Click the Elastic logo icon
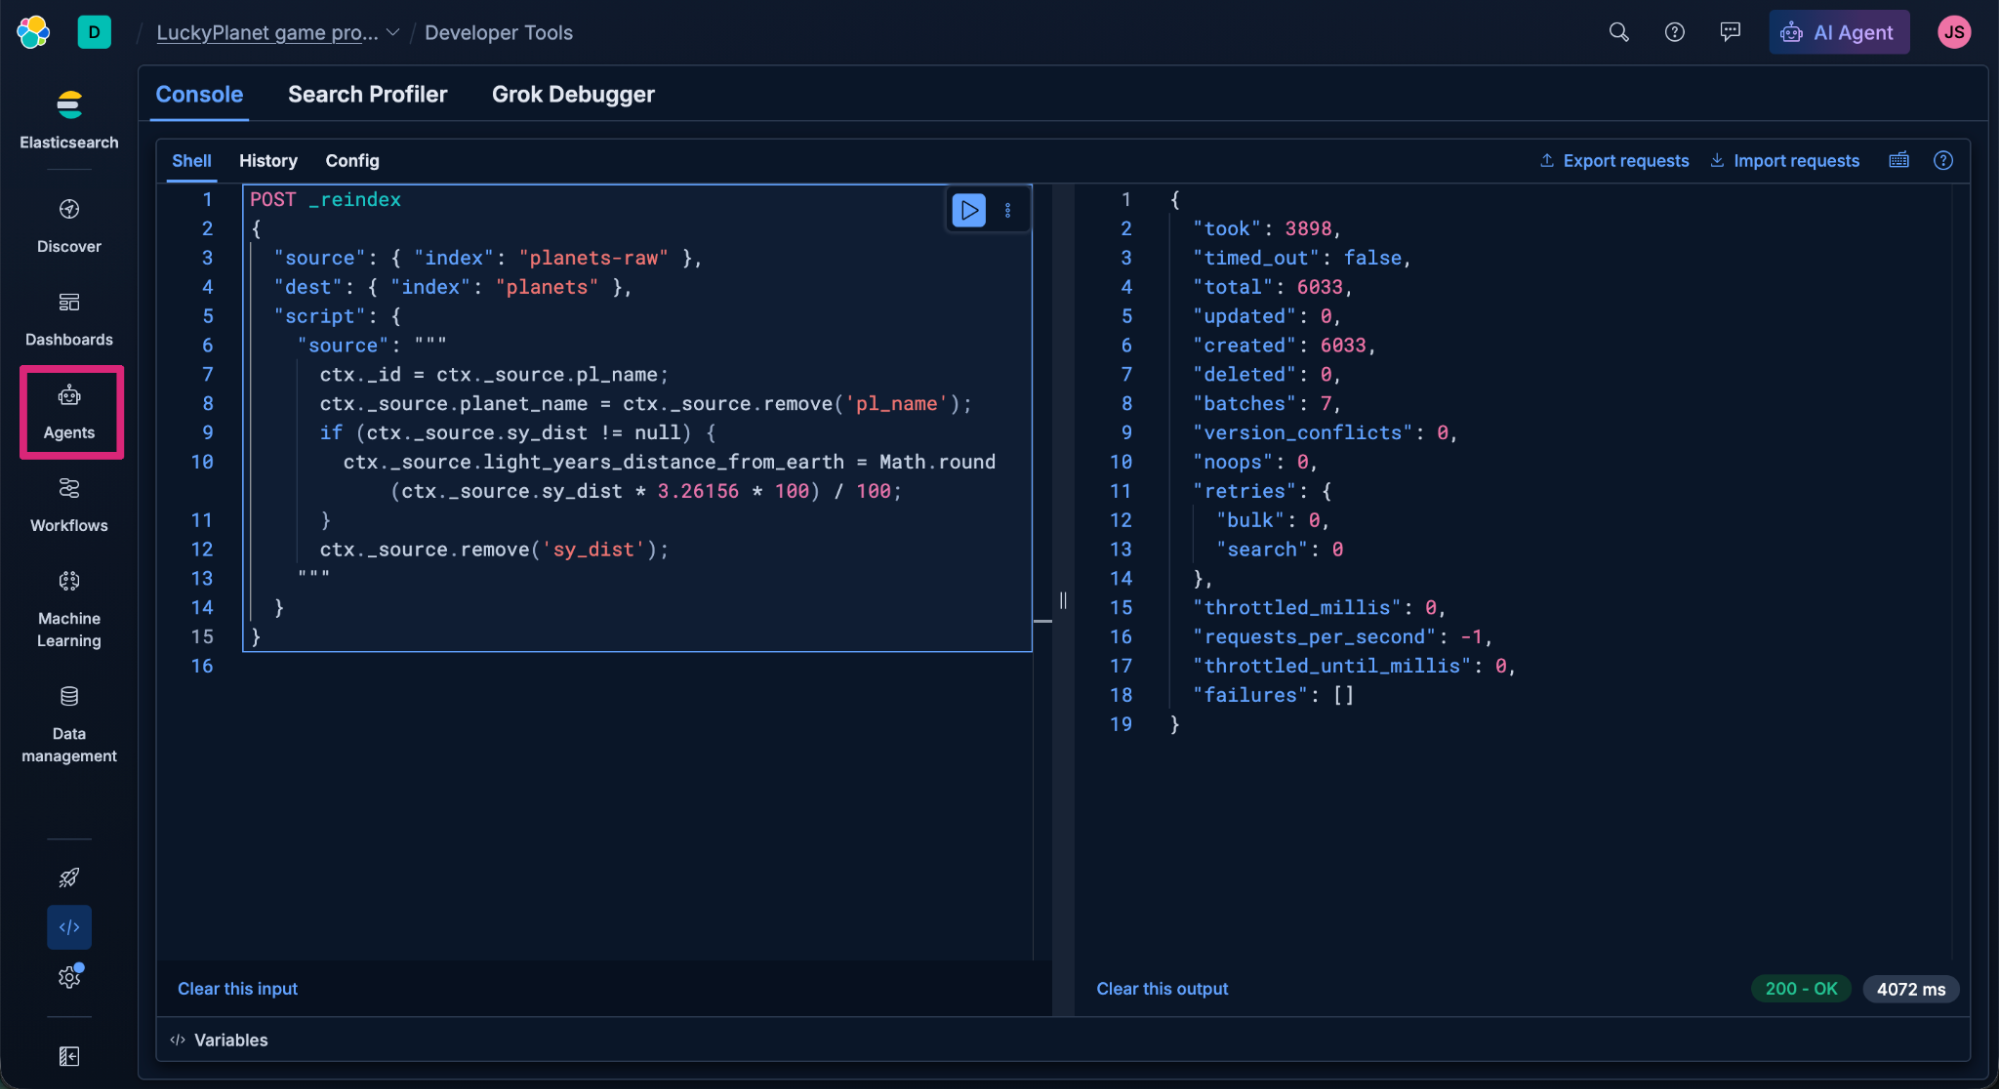Viewport: 1999px width, 1090px height. pyautogui.click(x=33, y=32)
